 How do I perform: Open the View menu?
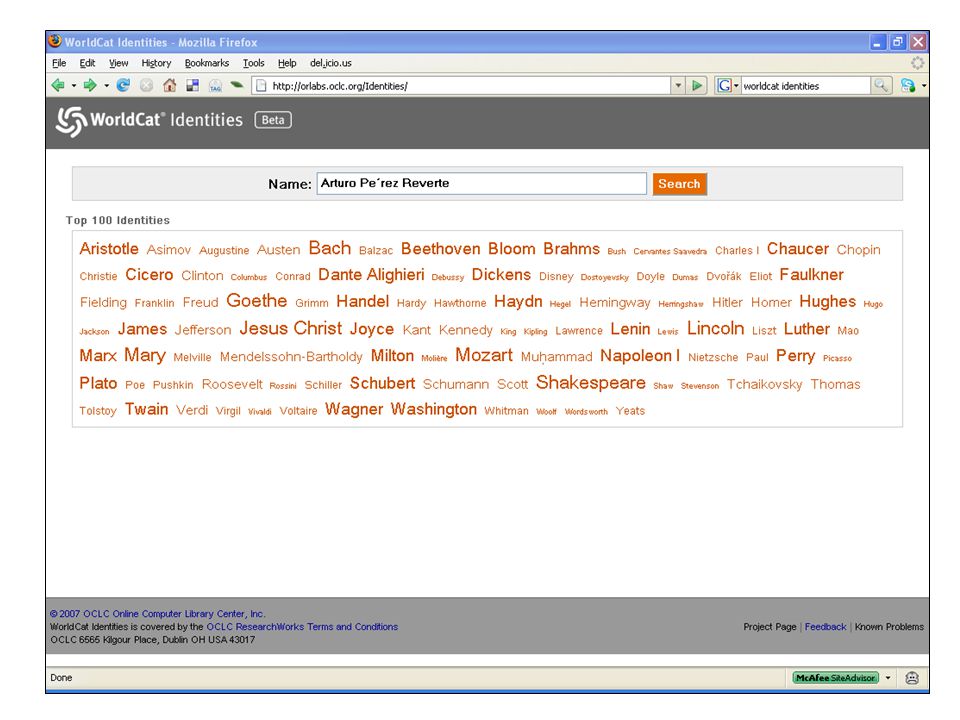tap(119, 63)
